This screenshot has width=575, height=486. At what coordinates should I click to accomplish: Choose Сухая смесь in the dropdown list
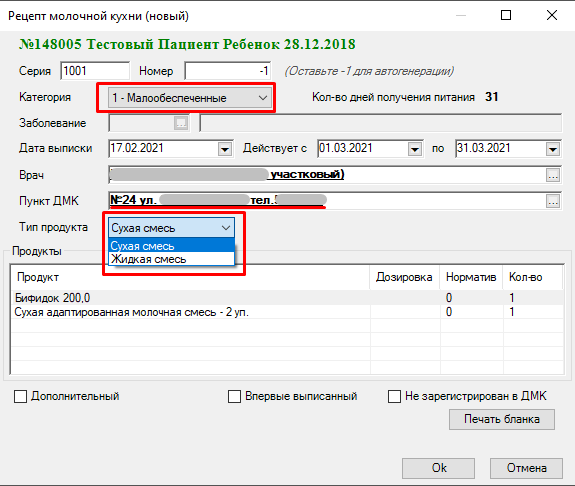(x=171, y=246)
